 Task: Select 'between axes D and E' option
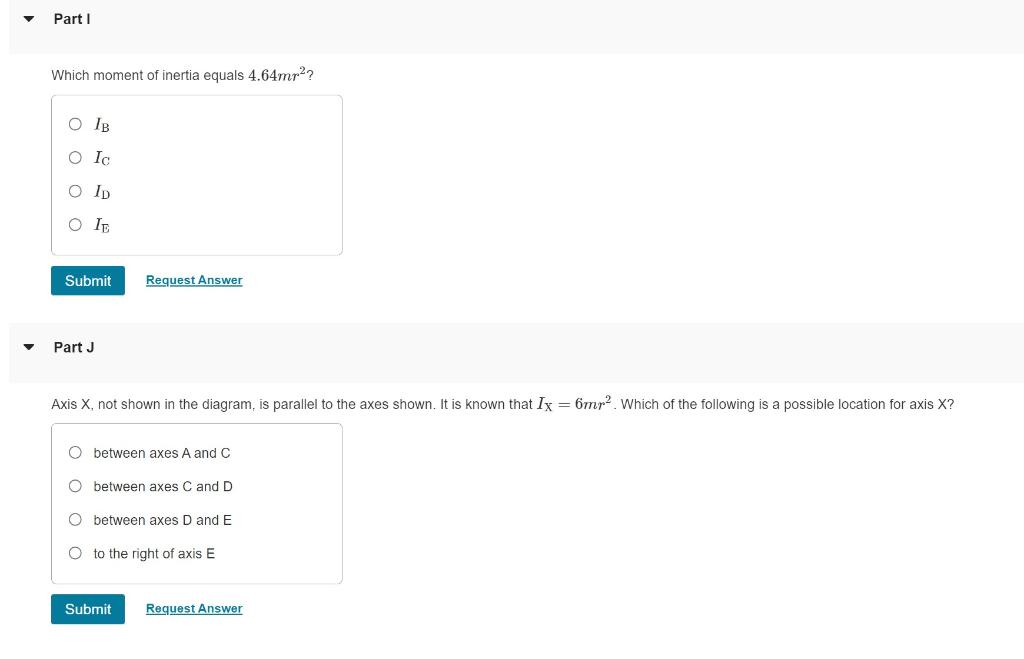click(x=75, y=520)
